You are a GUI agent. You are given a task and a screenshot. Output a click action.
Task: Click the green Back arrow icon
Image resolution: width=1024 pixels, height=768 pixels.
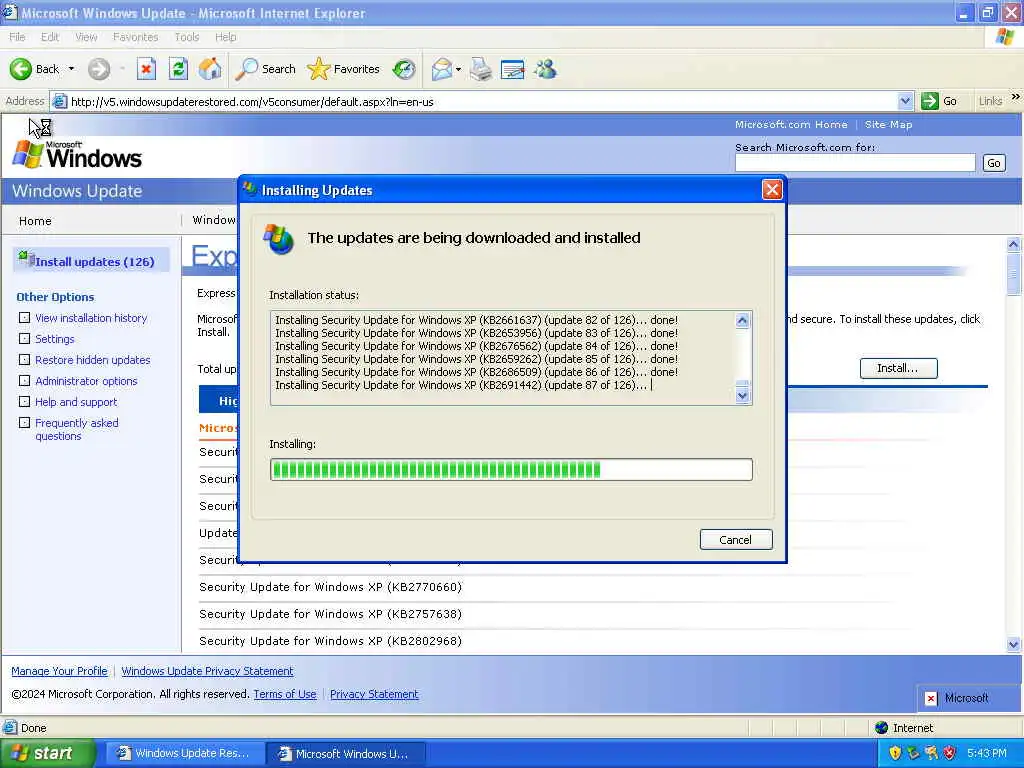click(20, 69)
